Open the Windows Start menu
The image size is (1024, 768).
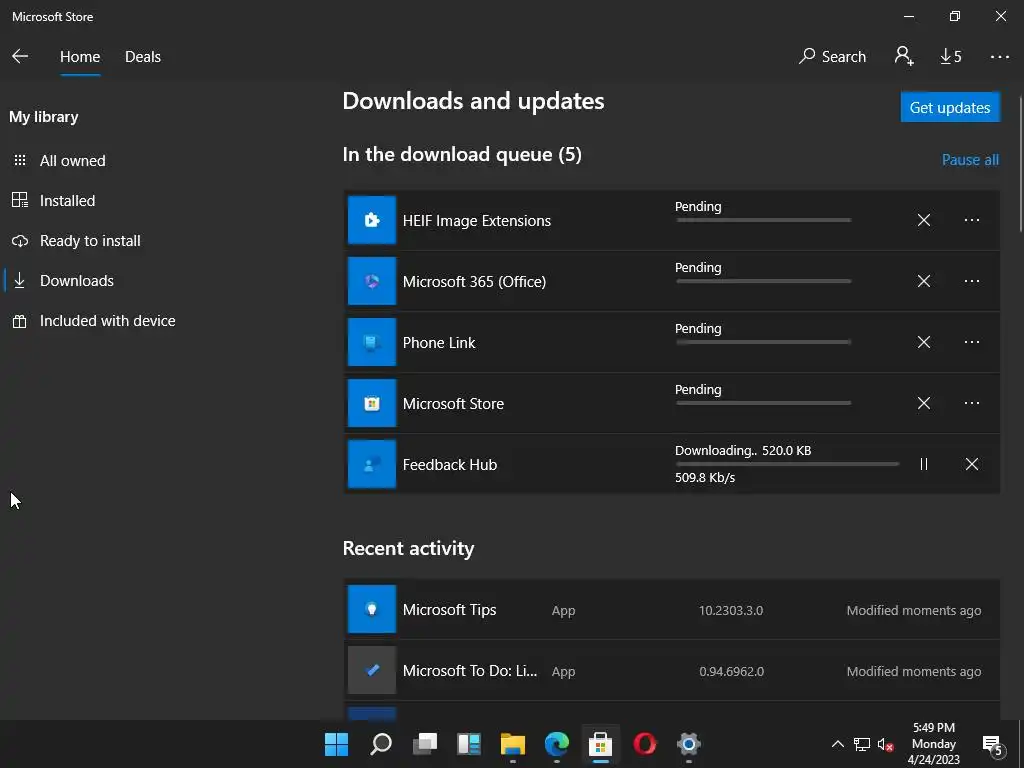coord(336,744)
